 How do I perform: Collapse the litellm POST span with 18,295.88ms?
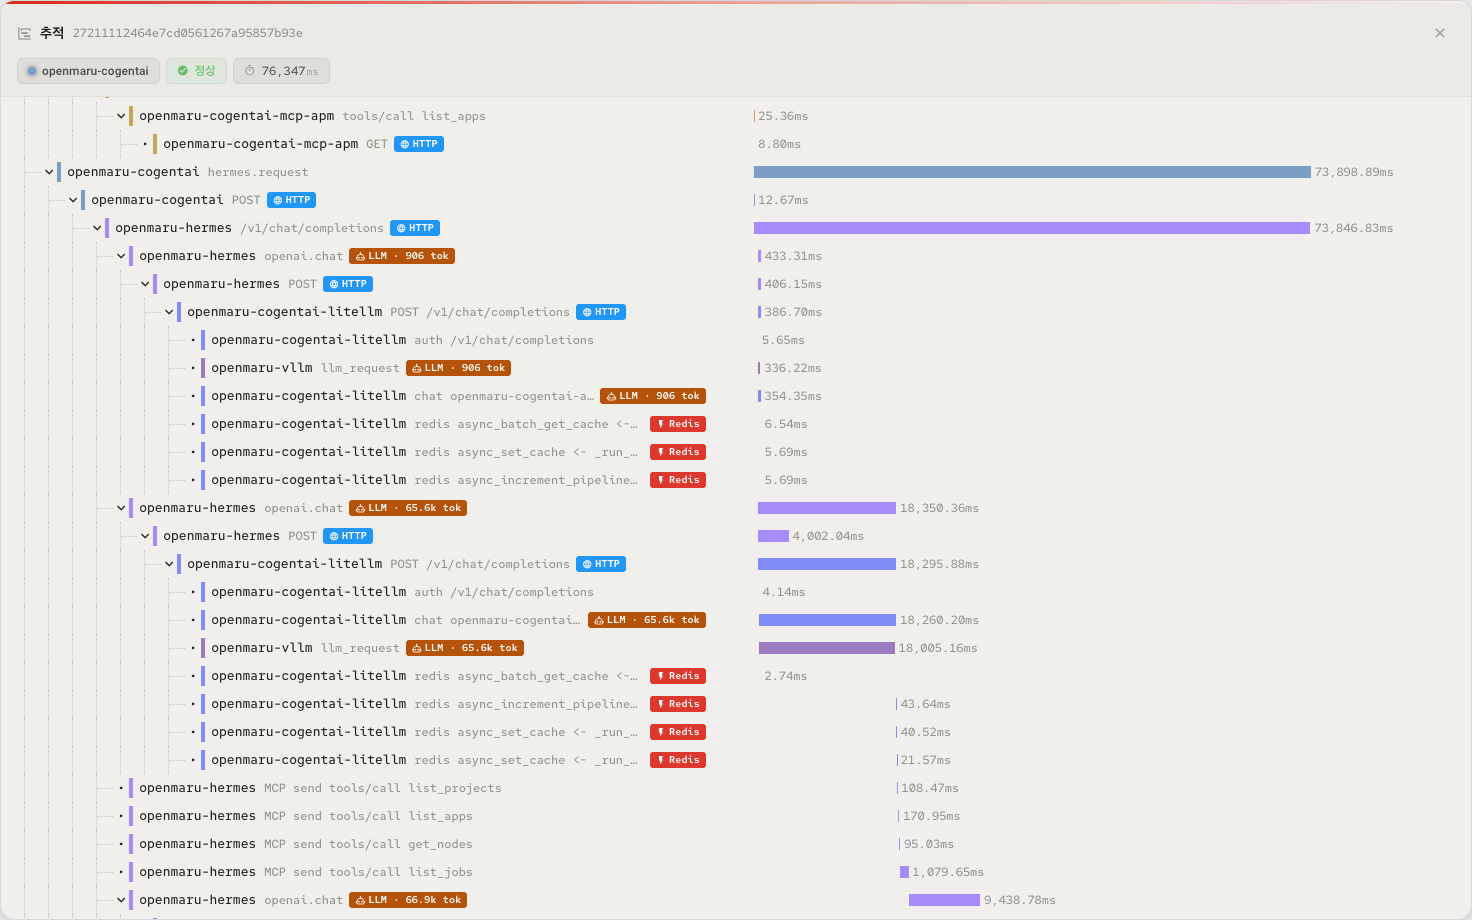(x=169, y=564)
